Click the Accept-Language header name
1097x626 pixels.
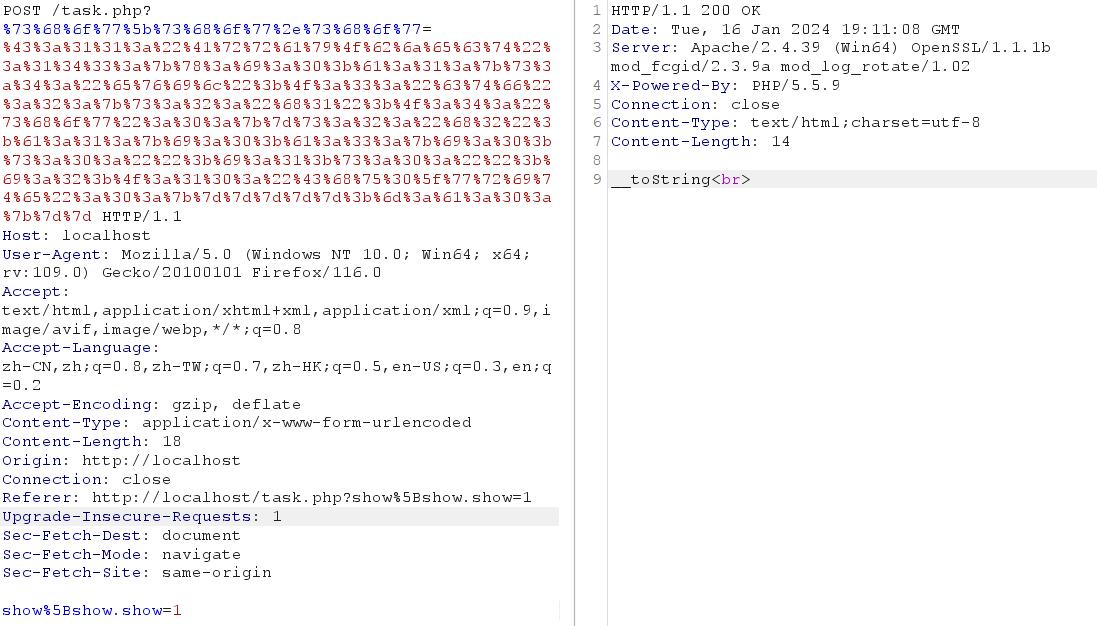pyautogui.click(x=79, y=348)
